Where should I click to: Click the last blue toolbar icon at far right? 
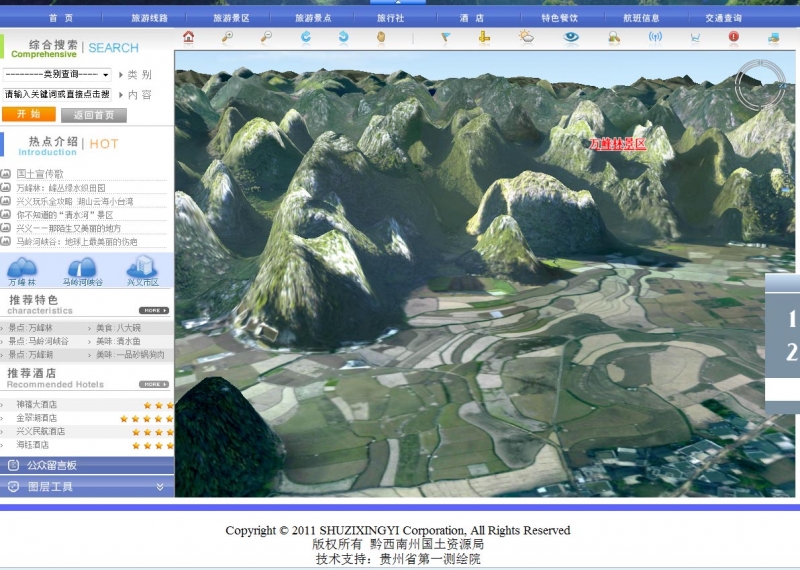pyautogui.click(x=773, y=37)
